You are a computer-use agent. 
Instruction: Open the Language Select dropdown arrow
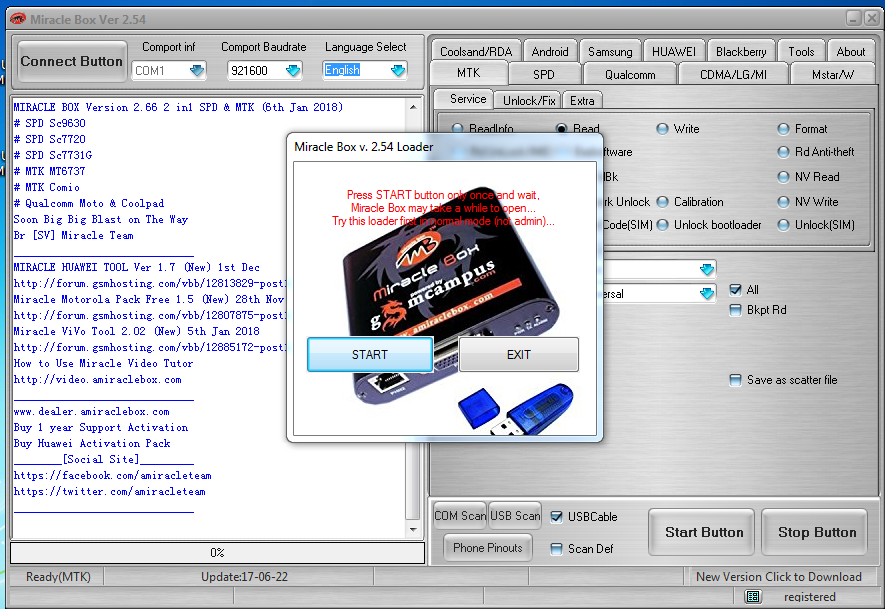coord(398,71)
